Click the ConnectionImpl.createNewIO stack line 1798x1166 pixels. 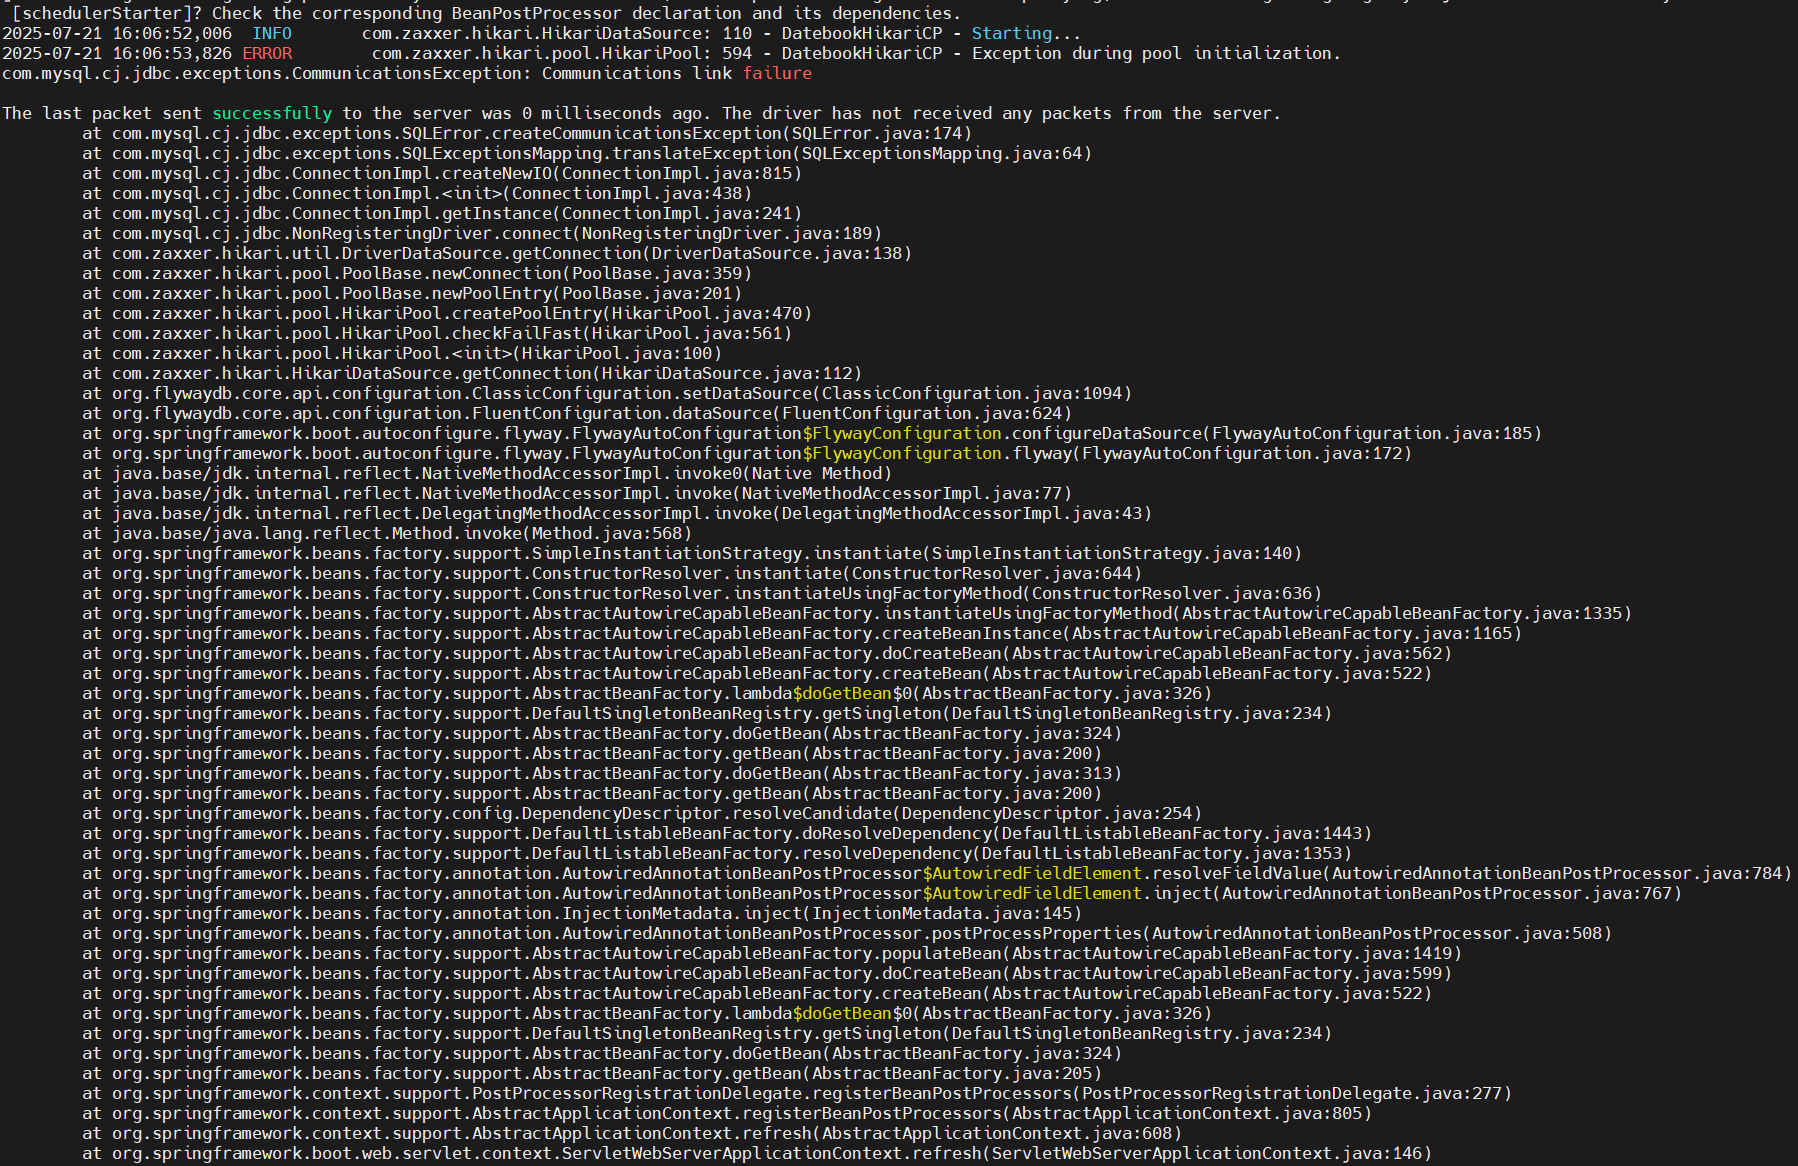(x=442, y=174)
